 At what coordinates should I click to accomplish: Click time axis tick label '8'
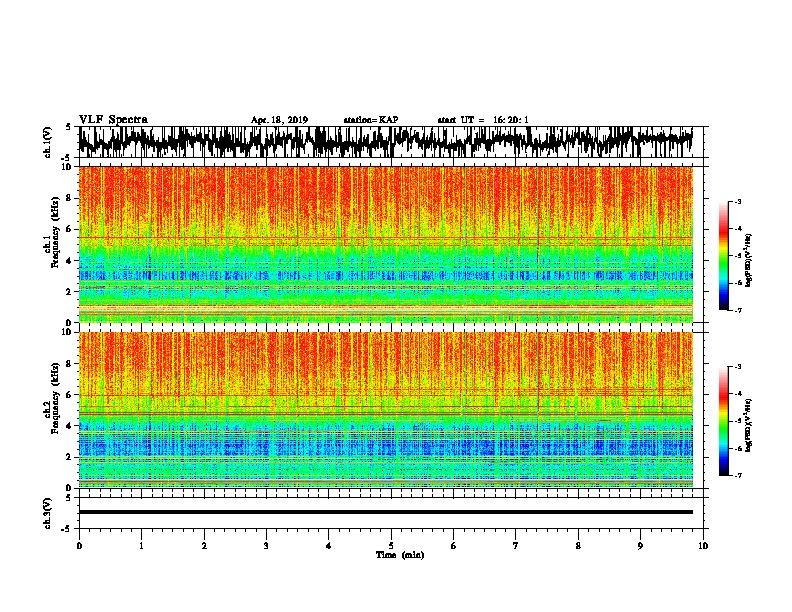coord(578,546)
